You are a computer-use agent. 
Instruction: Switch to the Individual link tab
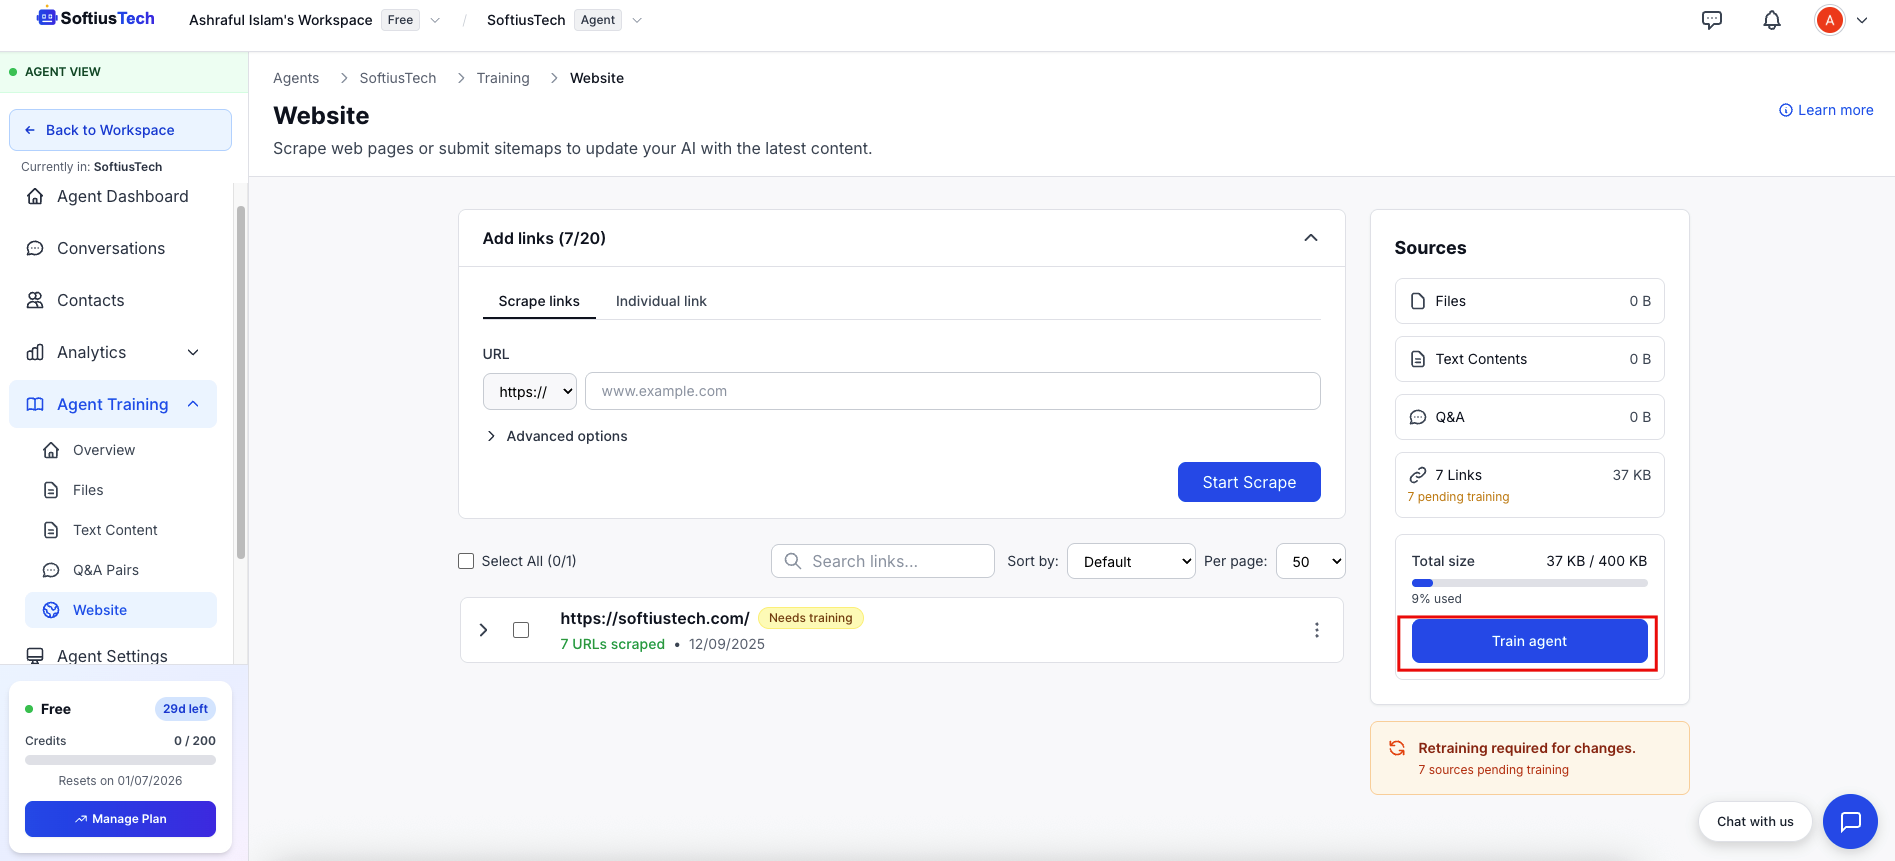tap(661, 301)
